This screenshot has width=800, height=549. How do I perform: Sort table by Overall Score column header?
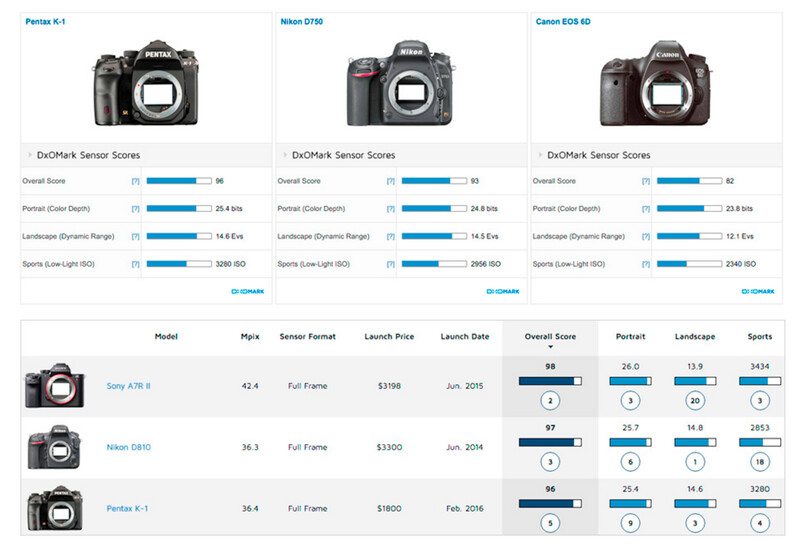[550, 336]
